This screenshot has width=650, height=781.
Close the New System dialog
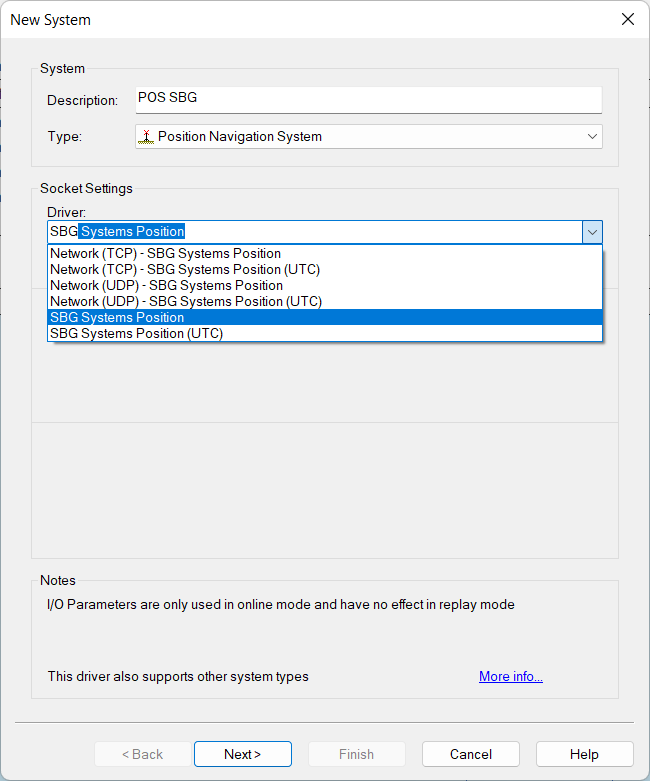tap(627, 19)
